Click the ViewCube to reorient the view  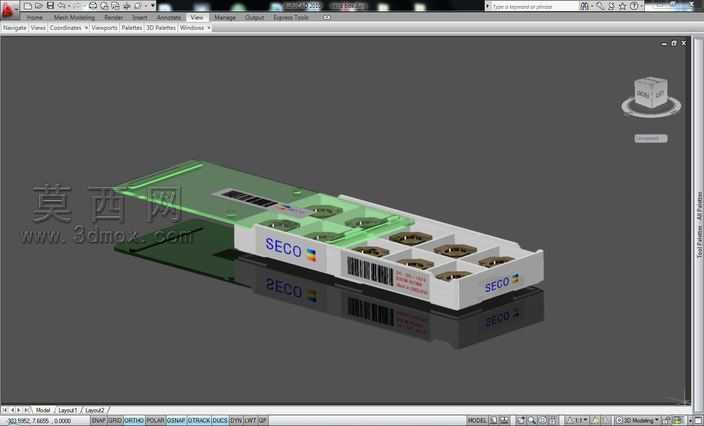point(651,92)
